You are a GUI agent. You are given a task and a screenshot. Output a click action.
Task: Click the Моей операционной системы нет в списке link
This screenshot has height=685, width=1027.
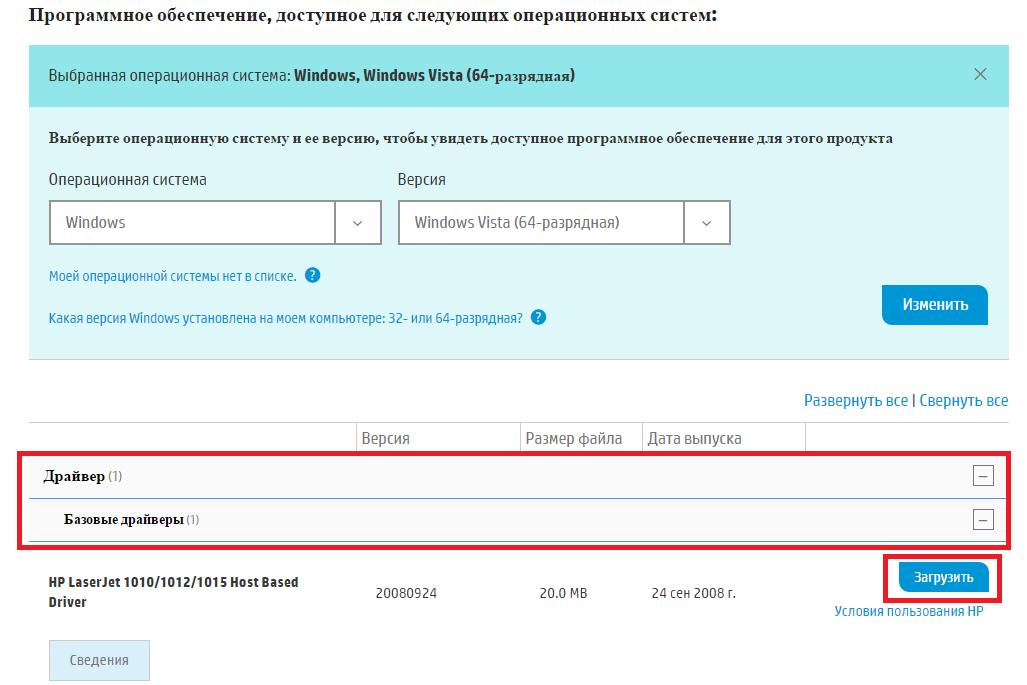pos(172,276)
